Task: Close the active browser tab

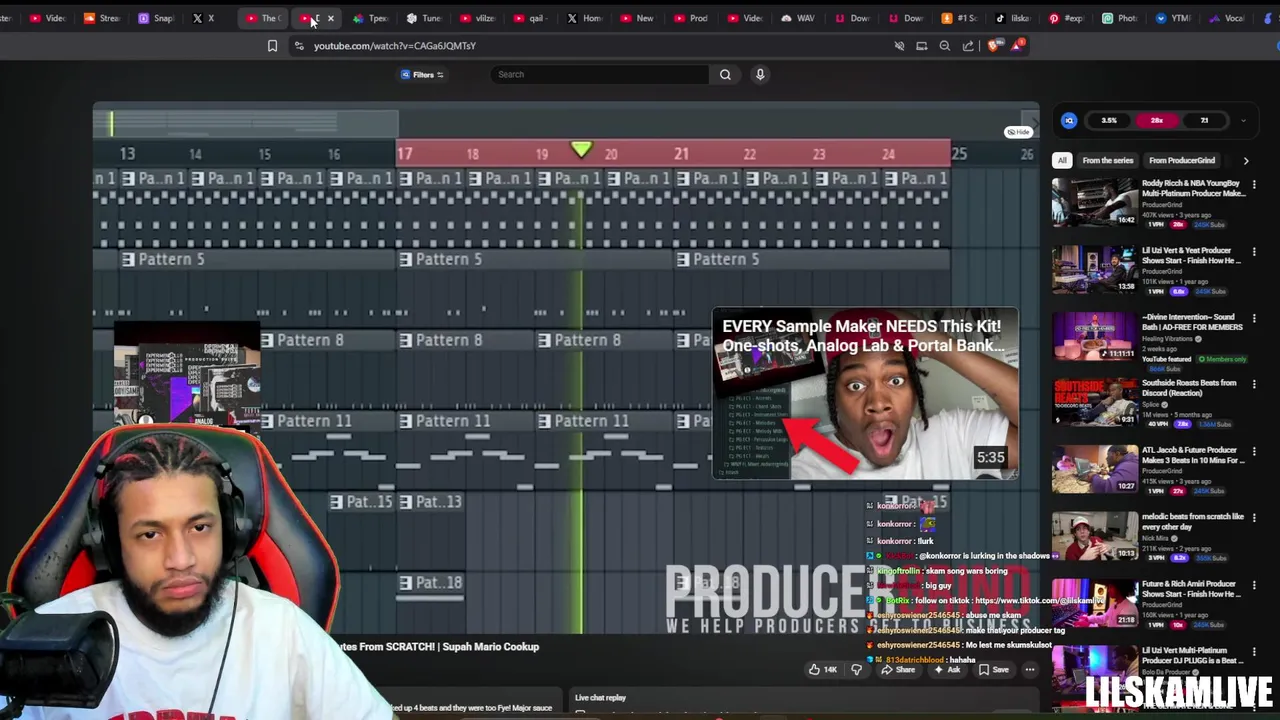Action: [x=331, y=18]
